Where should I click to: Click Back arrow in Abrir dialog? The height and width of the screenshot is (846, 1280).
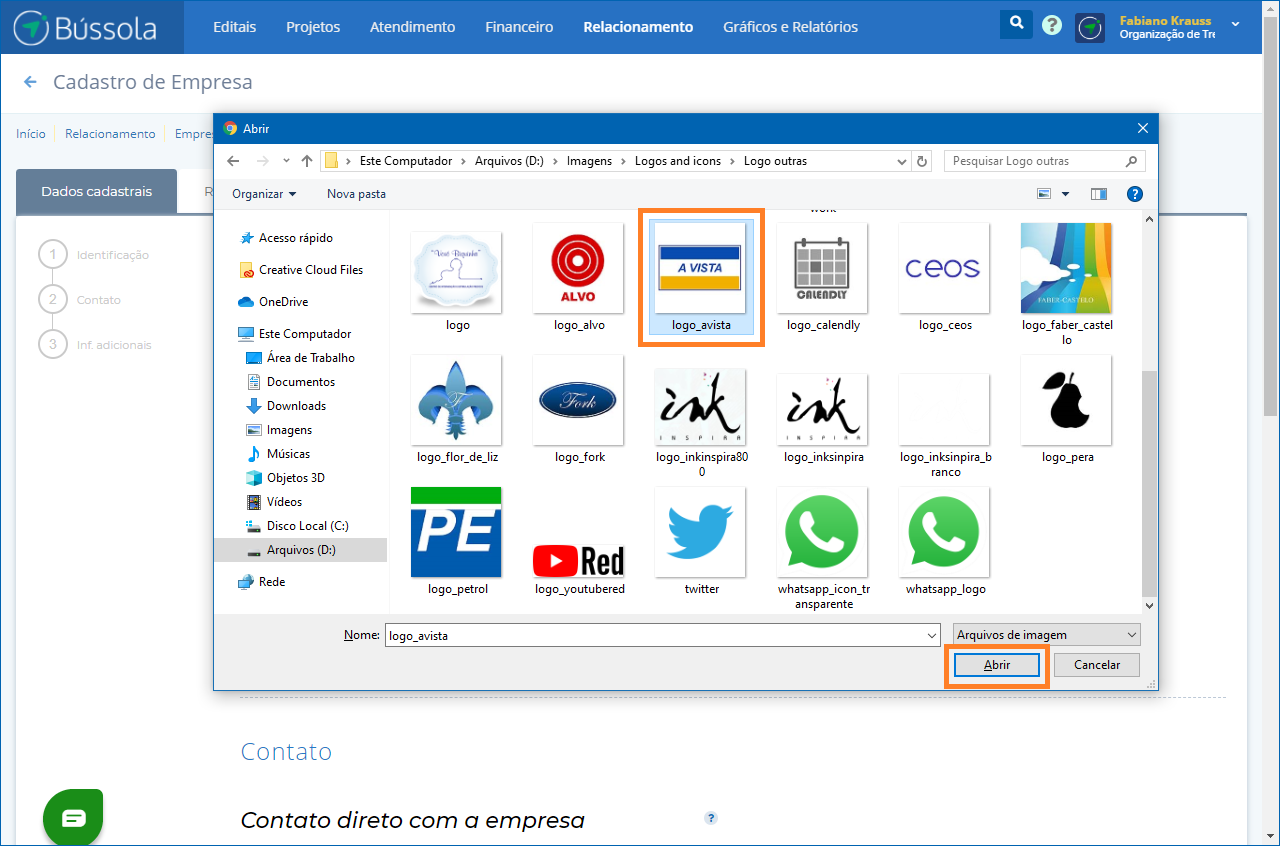pos(233,161)
